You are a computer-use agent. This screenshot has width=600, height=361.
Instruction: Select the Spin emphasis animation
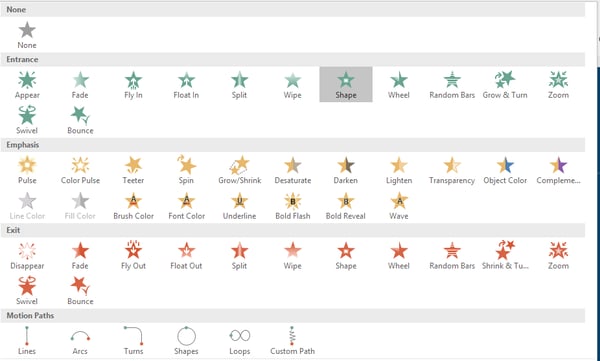click(186, 170)
